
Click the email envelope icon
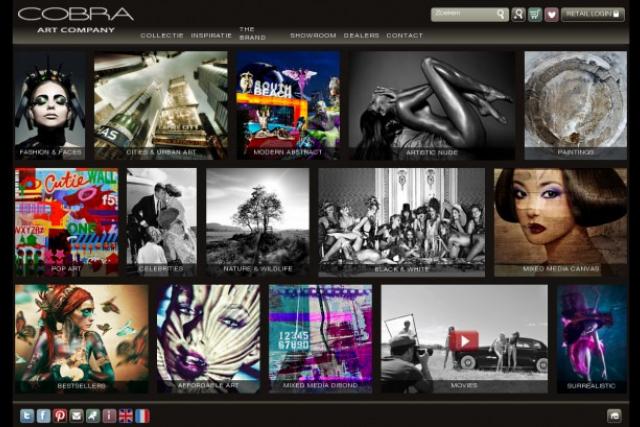click(76, 415)
